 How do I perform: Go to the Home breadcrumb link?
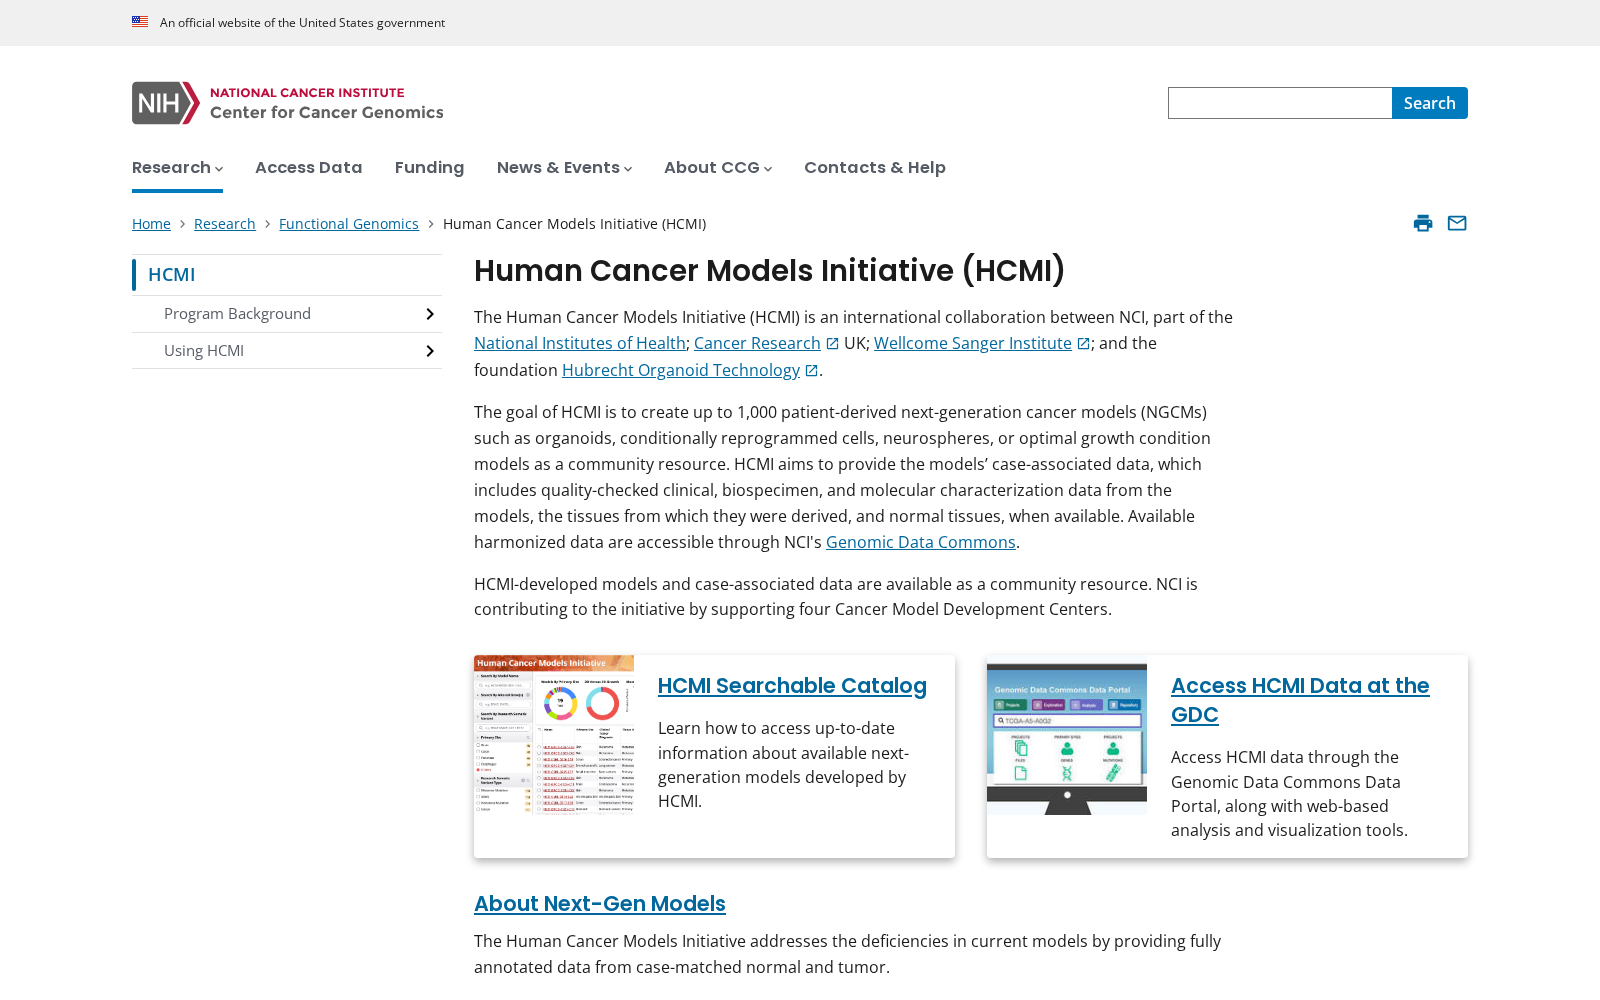tap(151, 224)
